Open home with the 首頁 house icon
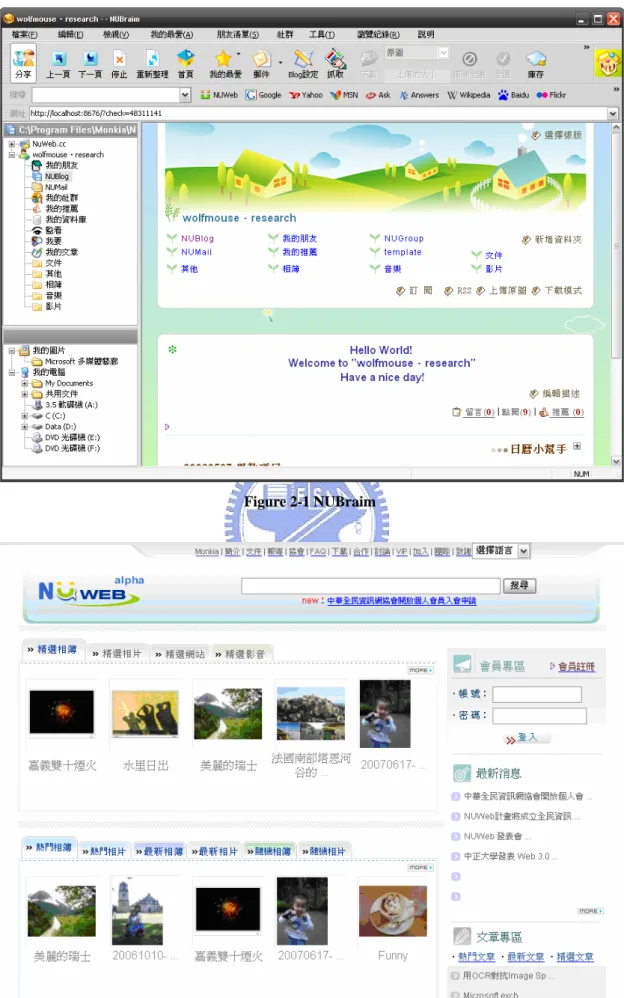 [185, 59]
